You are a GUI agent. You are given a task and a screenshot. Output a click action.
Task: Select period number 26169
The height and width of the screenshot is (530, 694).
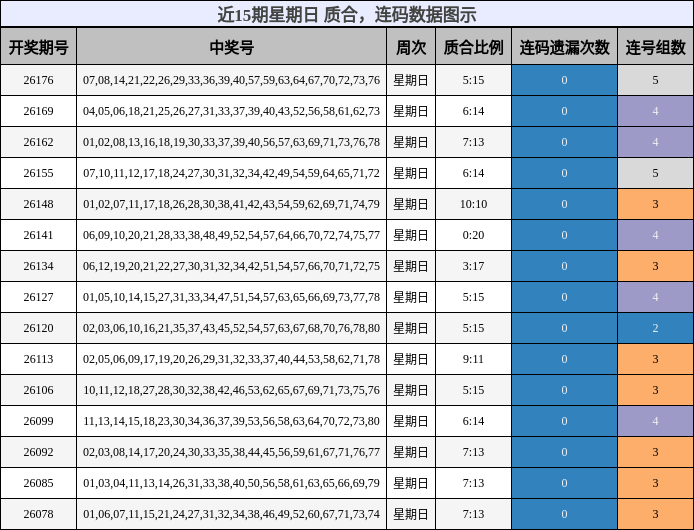click(39, 111)
